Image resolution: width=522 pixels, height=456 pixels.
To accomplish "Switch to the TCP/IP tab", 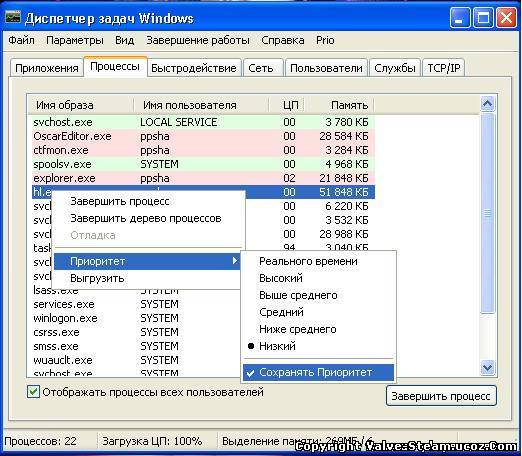I will pyautogui.click(x=444, y=68).
